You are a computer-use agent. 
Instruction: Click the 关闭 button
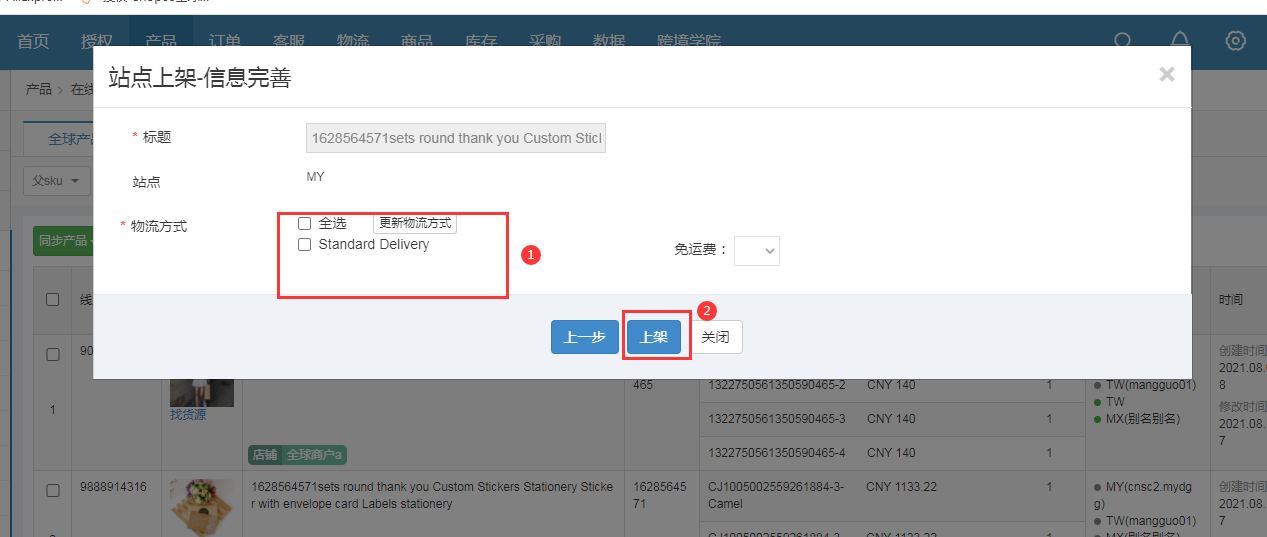[x=715, y=337]
